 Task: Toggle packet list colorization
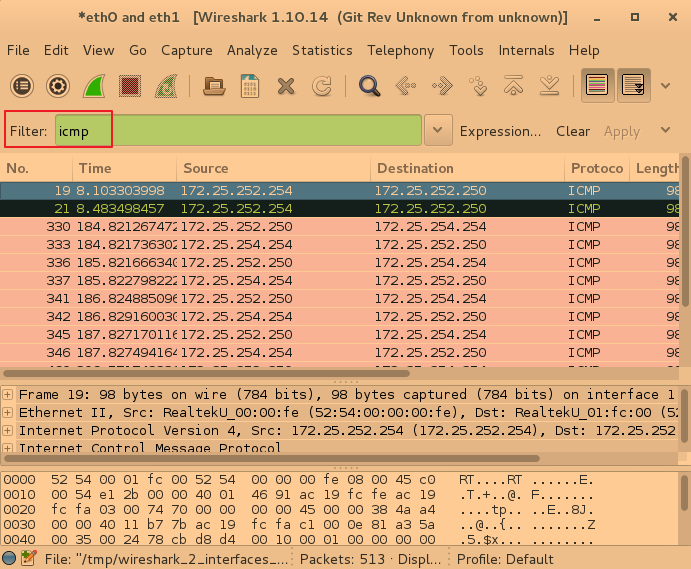pos(598,86)
